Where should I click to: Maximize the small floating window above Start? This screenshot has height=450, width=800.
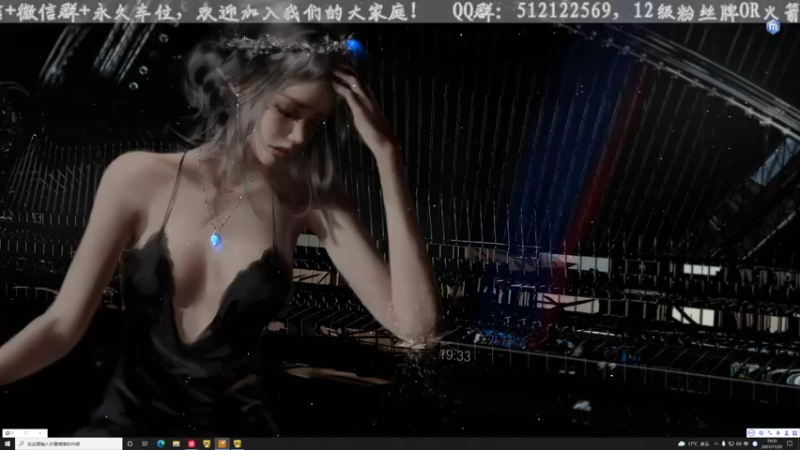(x=26, y=433)
